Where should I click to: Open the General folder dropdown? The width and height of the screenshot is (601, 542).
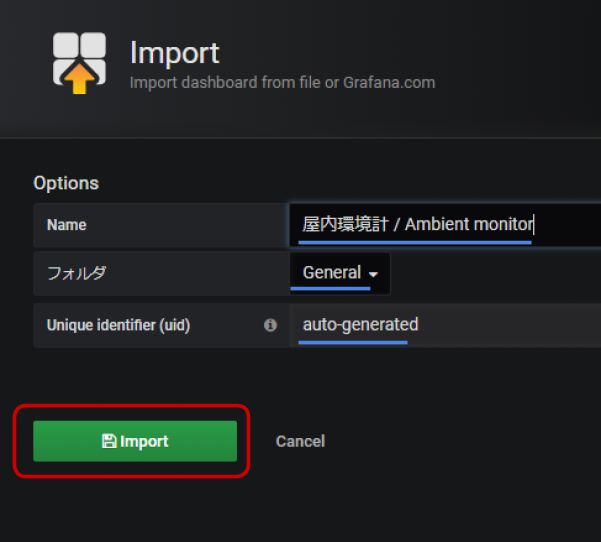340,273
